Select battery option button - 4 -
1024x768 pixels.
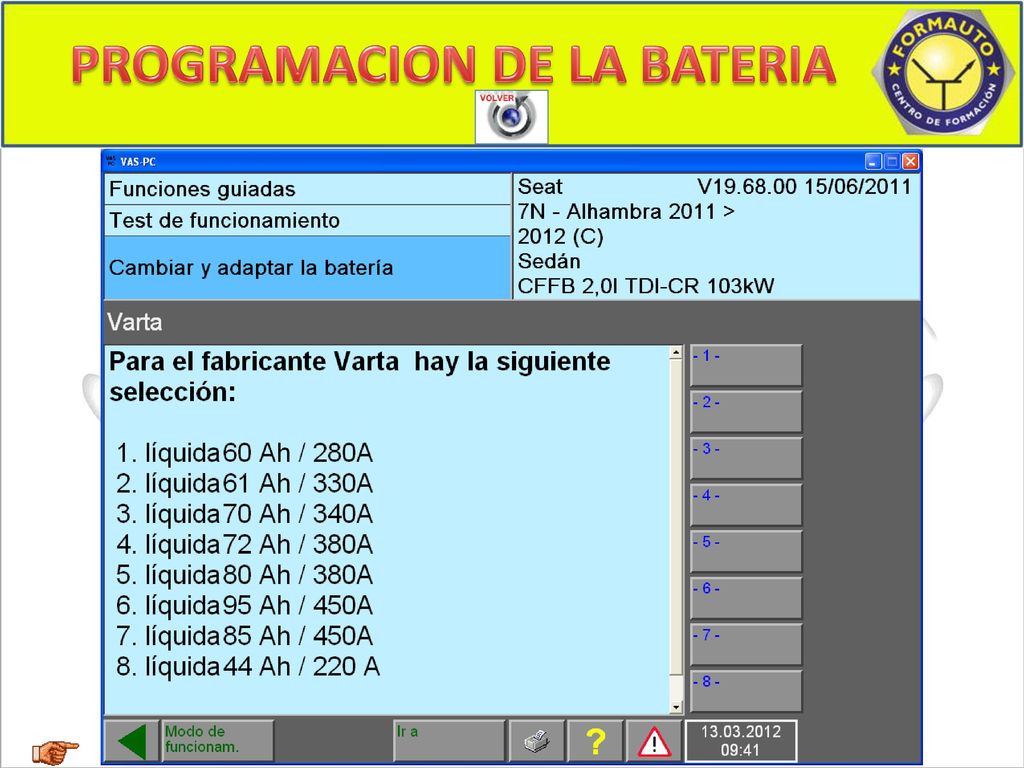746,505
